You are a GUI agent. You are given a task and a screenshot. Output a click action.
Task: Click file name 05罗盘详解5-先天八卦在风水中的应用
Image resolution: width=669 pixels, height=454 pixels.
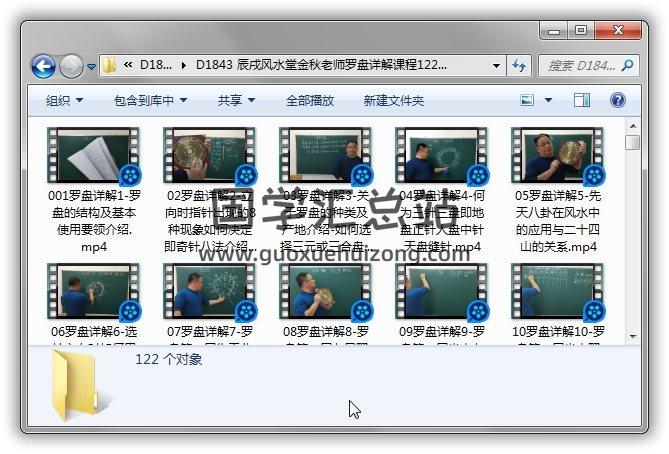(x=558, y=221)
